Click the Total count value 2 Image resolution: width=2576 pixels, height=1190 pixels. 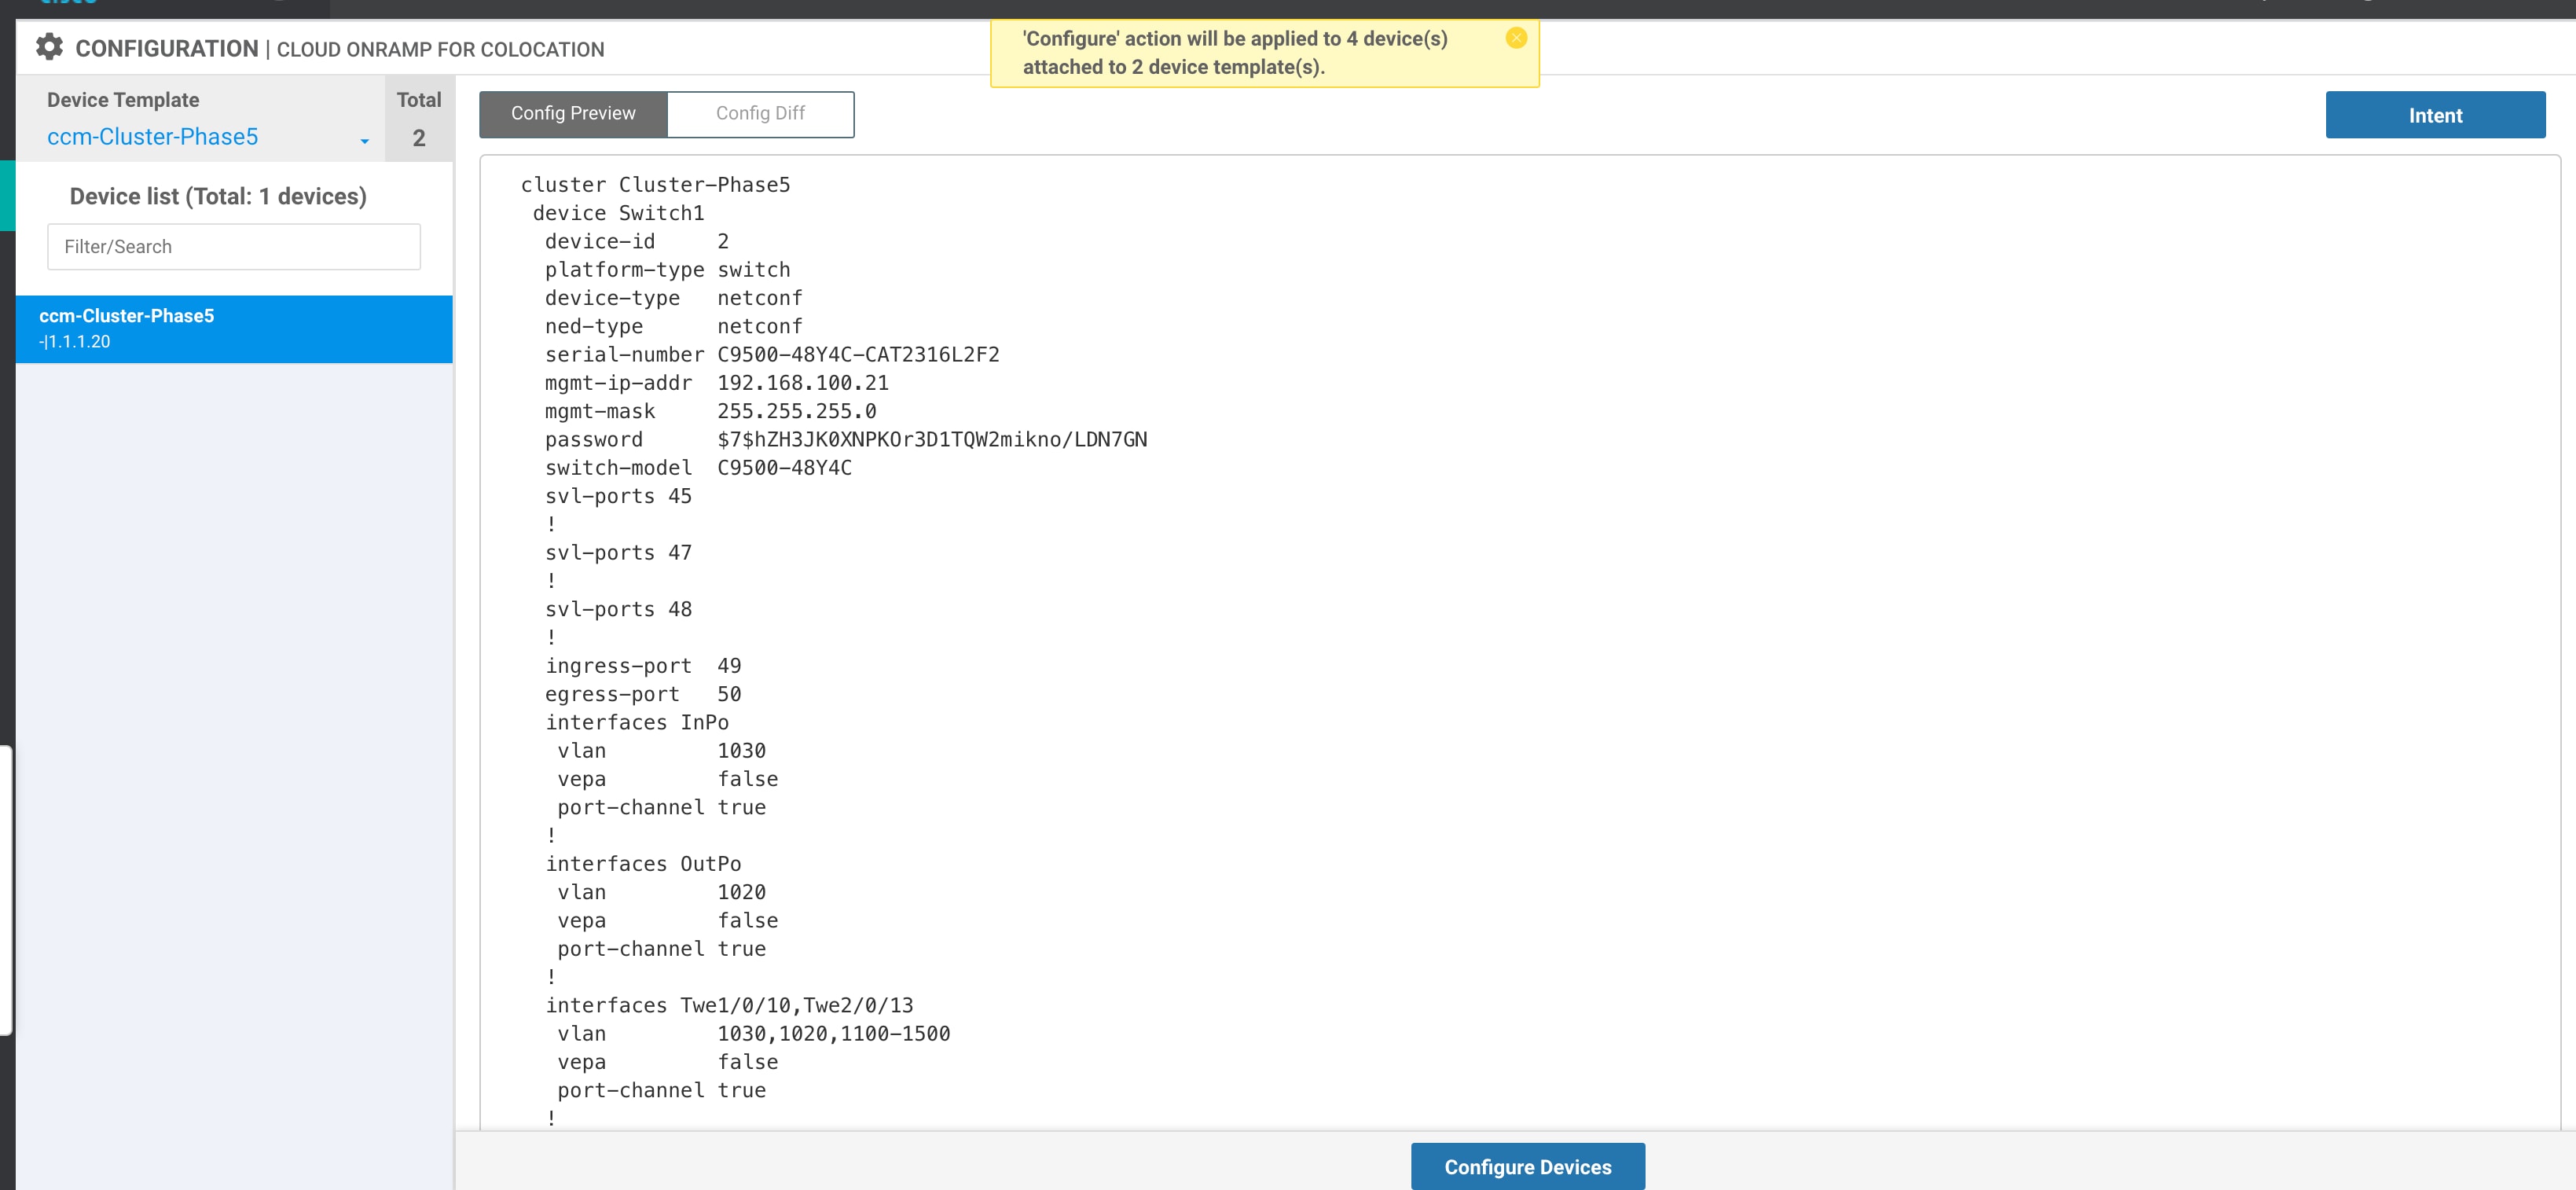[x=419, y=138]
